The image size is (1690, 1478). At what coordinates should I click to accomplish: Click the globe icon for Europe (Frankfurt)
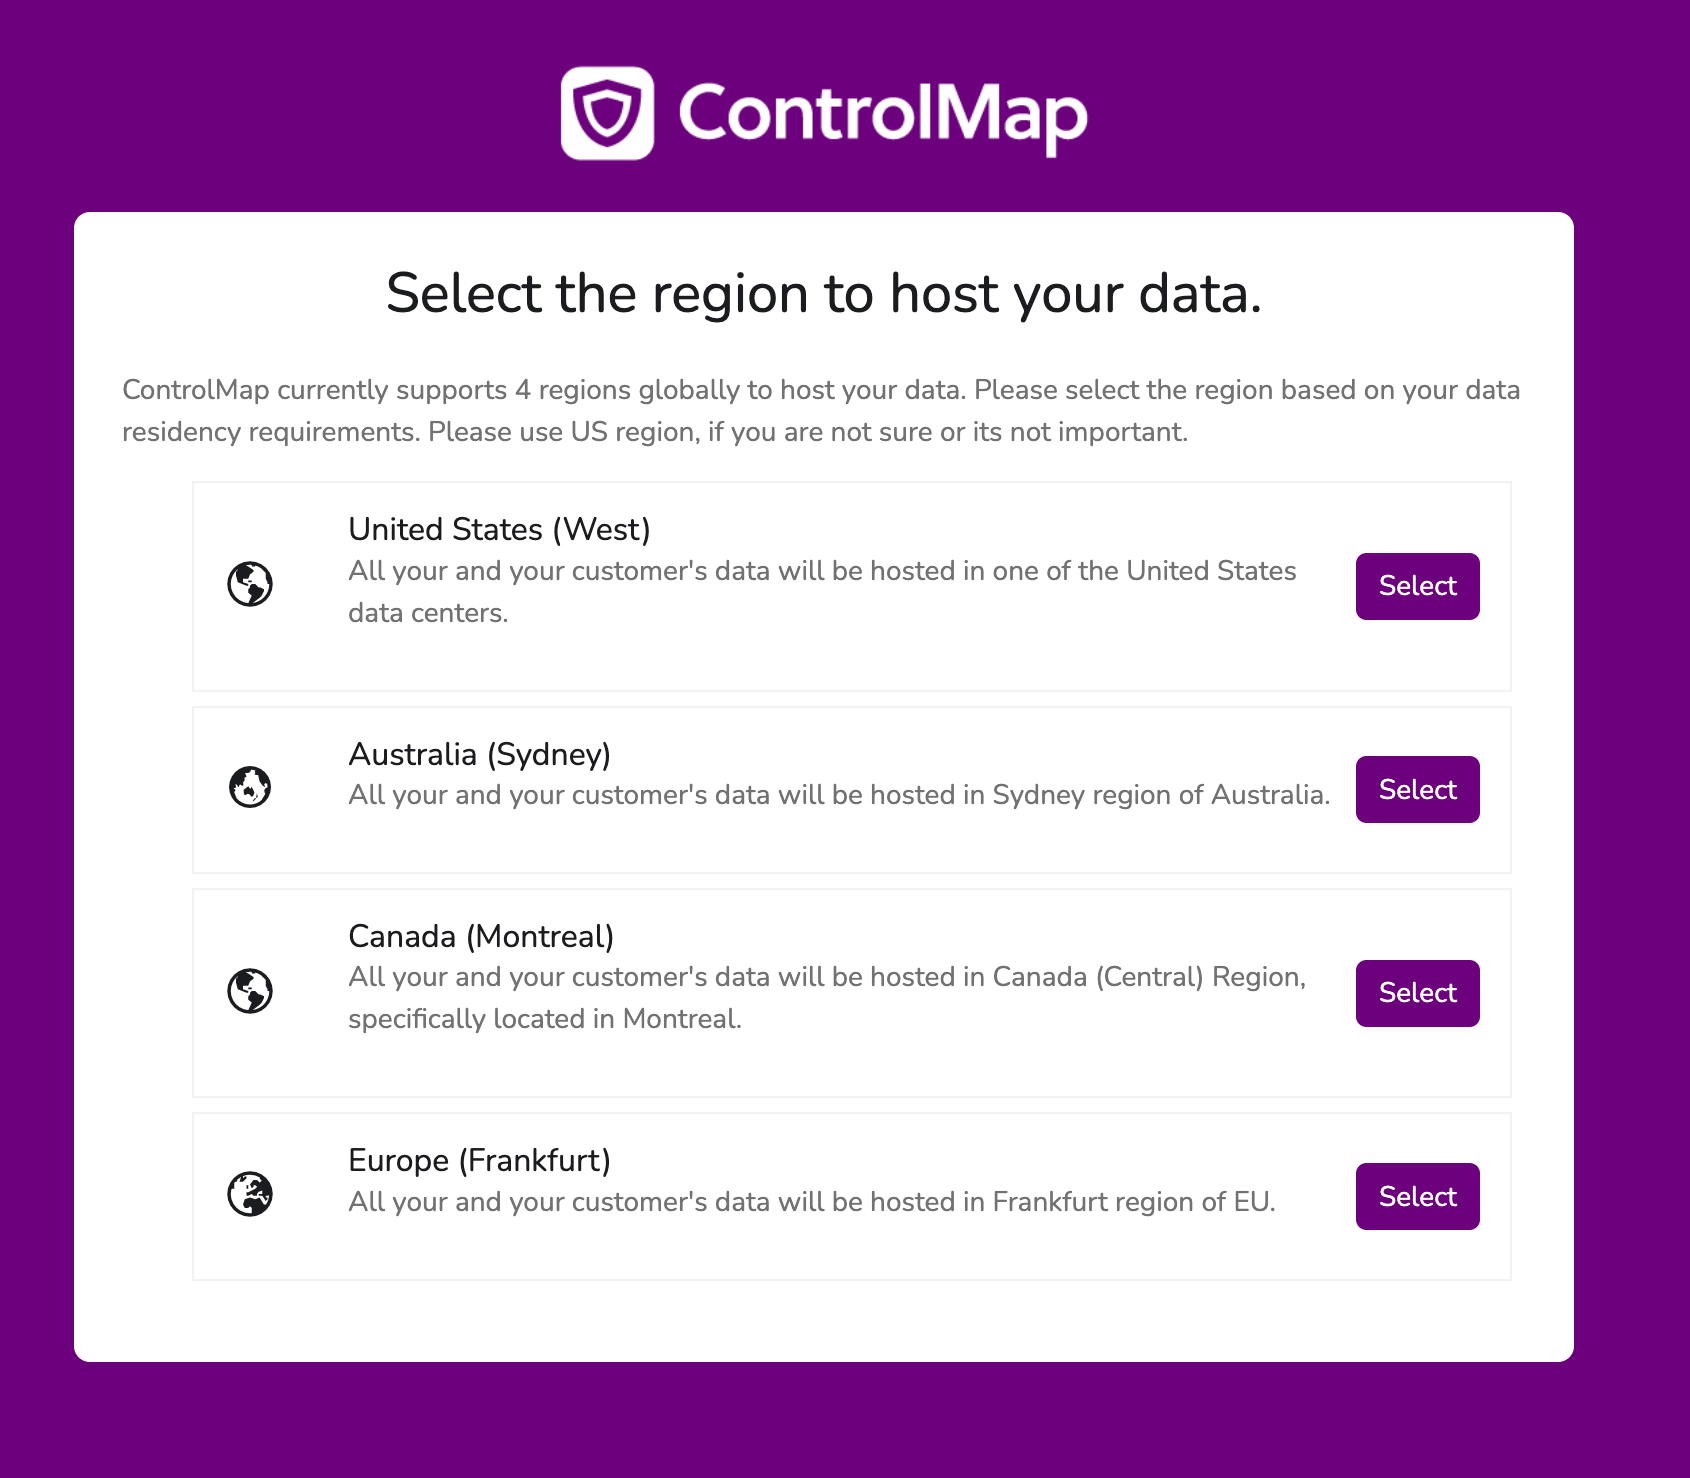[x=250, y=1194]
